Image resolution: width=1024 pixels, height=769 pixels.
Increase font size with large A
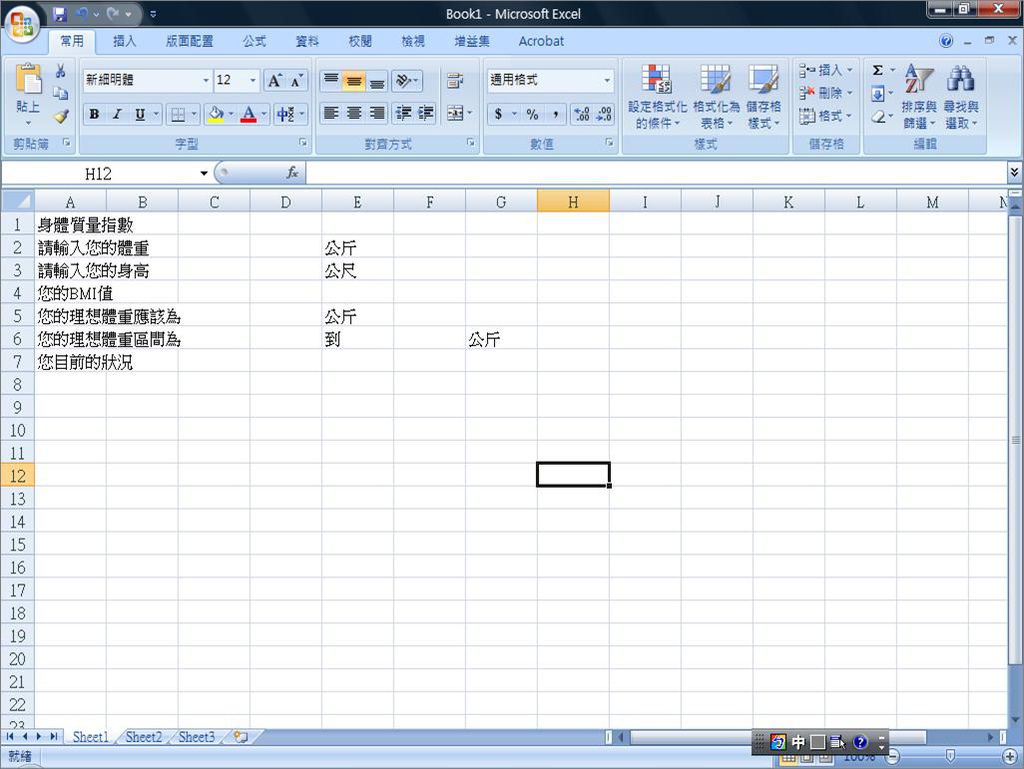click(275, 80)
